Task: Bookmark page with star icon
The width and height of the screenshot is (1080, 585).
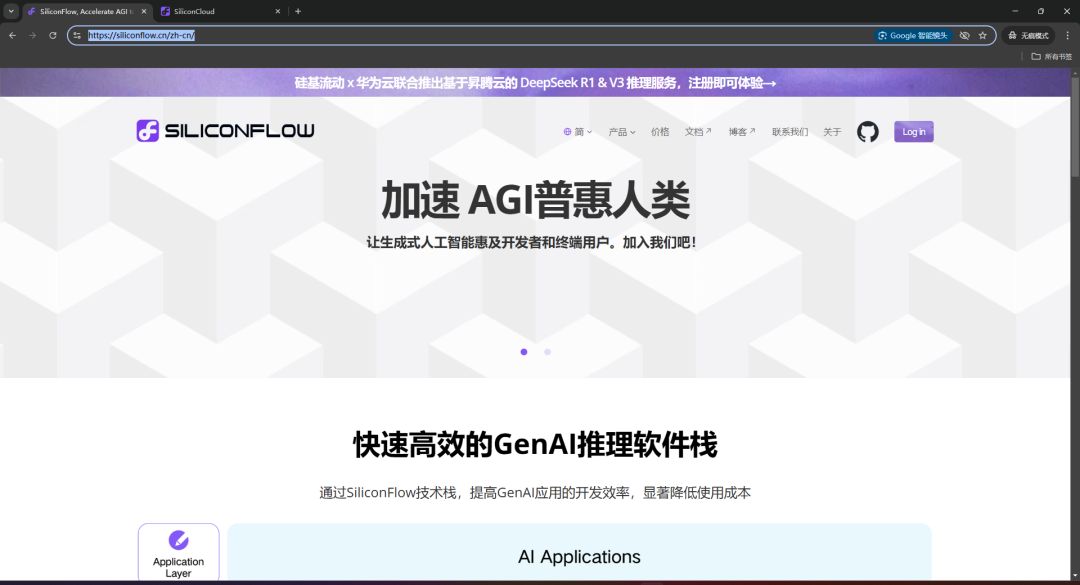Action: point(983,35)
